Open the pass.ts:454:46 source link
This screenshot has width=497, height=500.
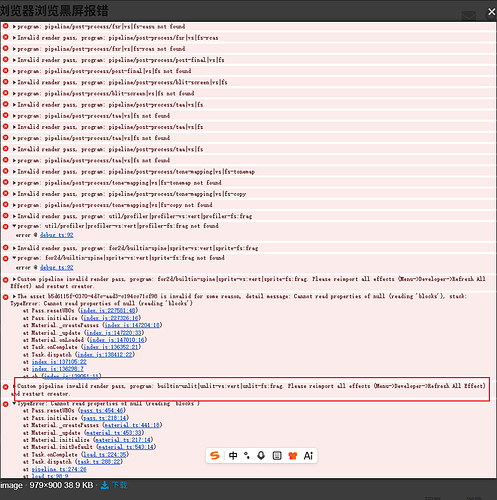pos(102,411)
